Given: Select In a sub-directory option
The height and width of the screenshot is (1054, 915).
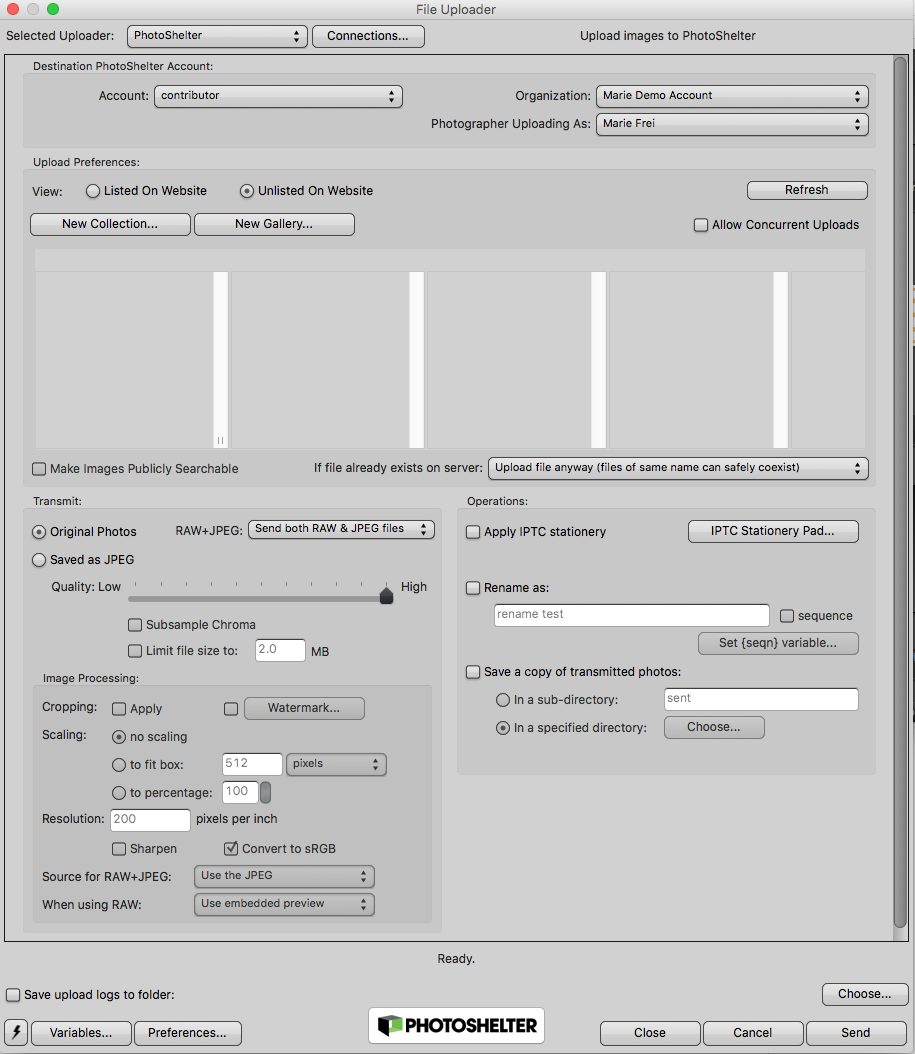Looking at the screenshot, I should coord(502,700).
